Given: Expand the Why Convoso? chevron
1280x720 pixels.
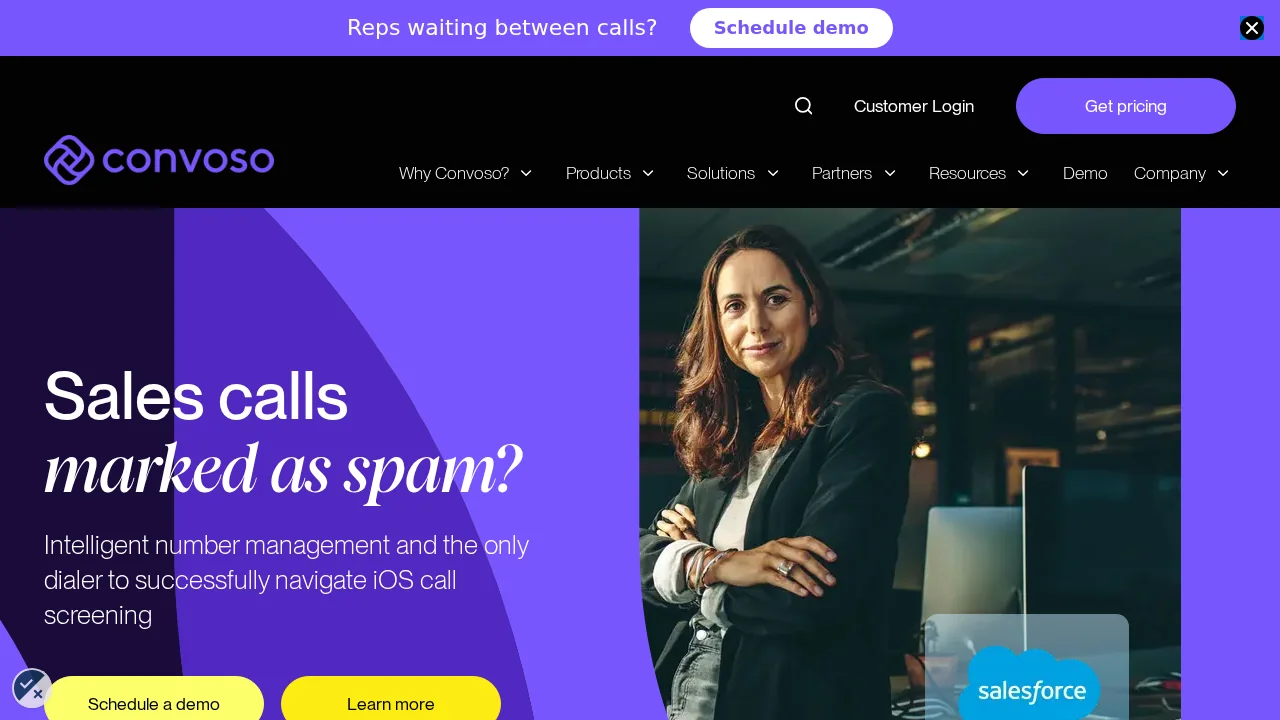Looking at the screenshot, I should coord(526,173).
